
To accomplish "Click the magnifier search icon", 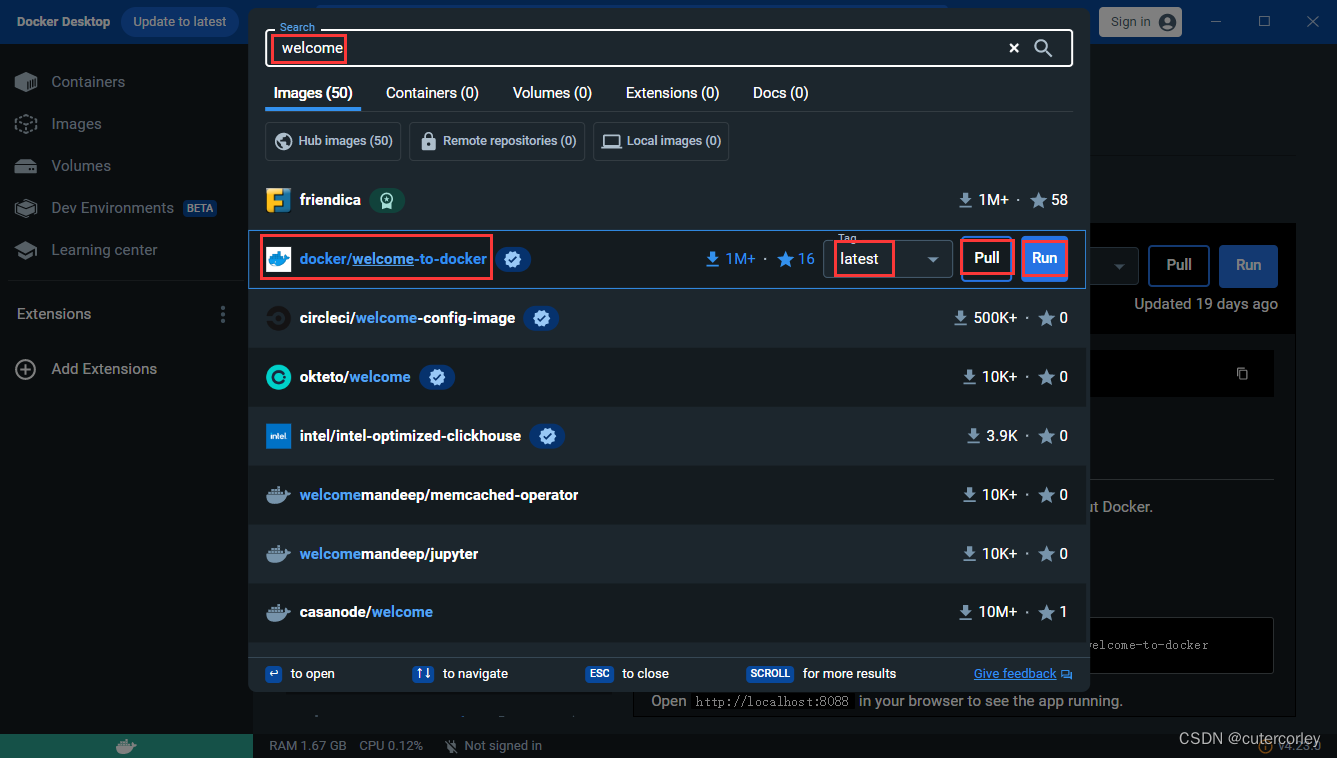I will tap(1043, 48).
